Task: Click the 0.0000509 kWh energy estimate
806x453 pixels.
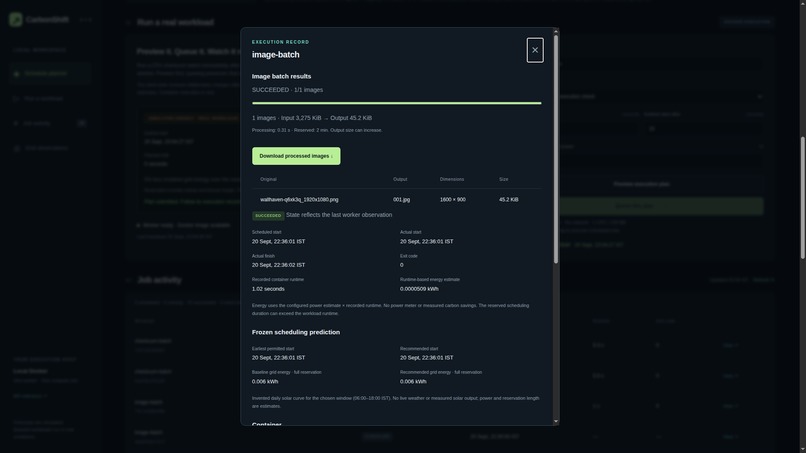Action: tap(419, 289)
